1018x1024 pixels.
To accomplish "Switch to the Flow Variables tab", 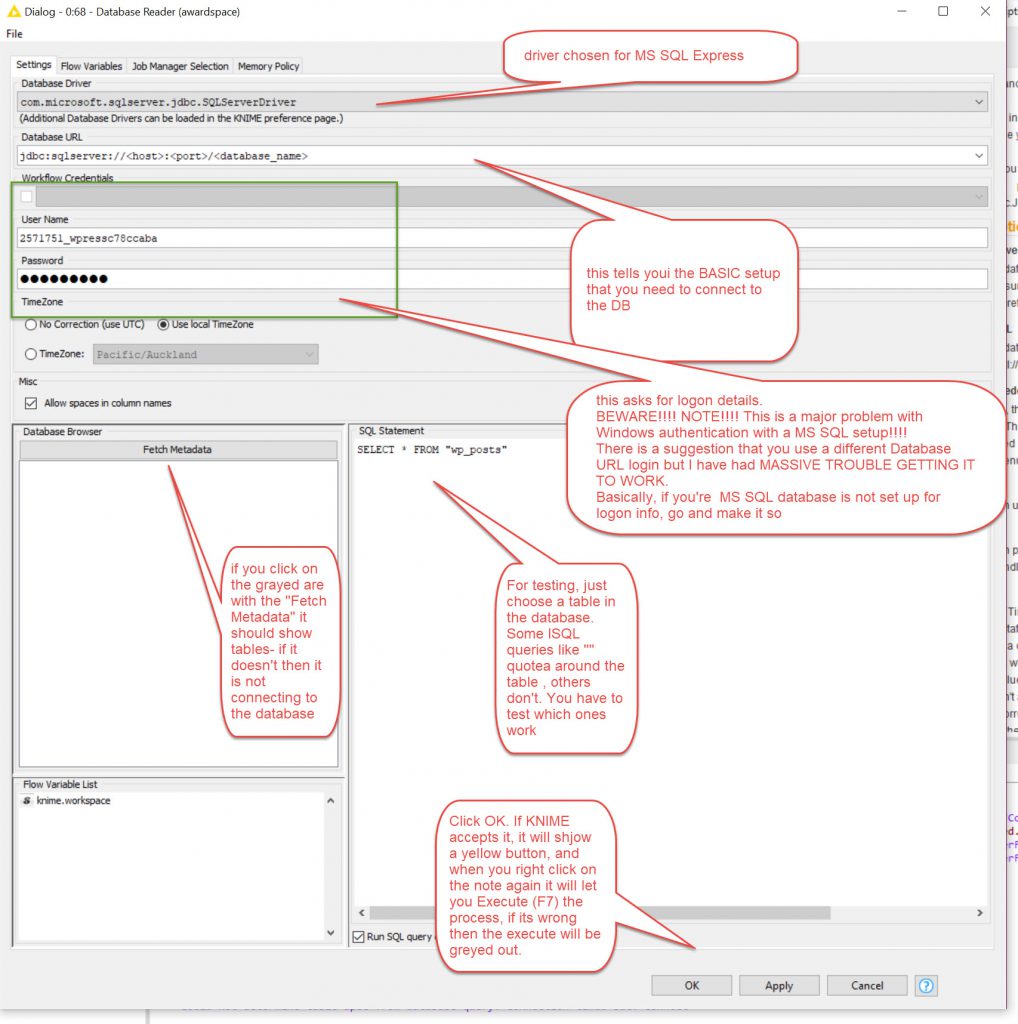I will coord(92,66).
